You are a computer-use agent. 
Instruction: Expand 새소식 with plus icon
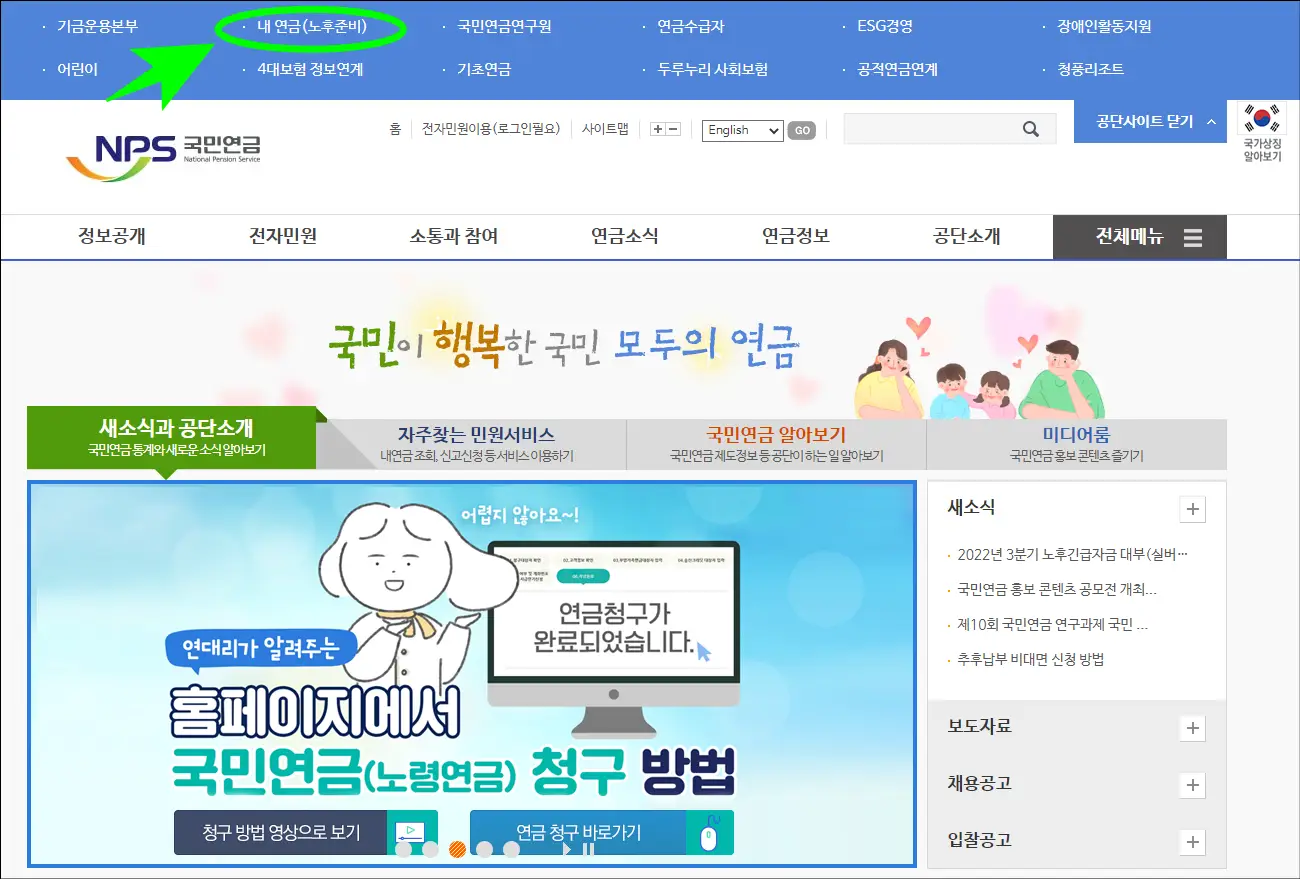[x=1192, y=509]
